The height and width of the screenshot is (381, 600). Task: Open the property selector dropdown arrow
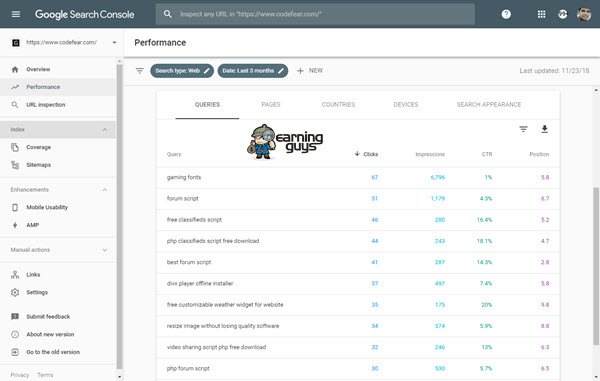(x=114, y=42)
